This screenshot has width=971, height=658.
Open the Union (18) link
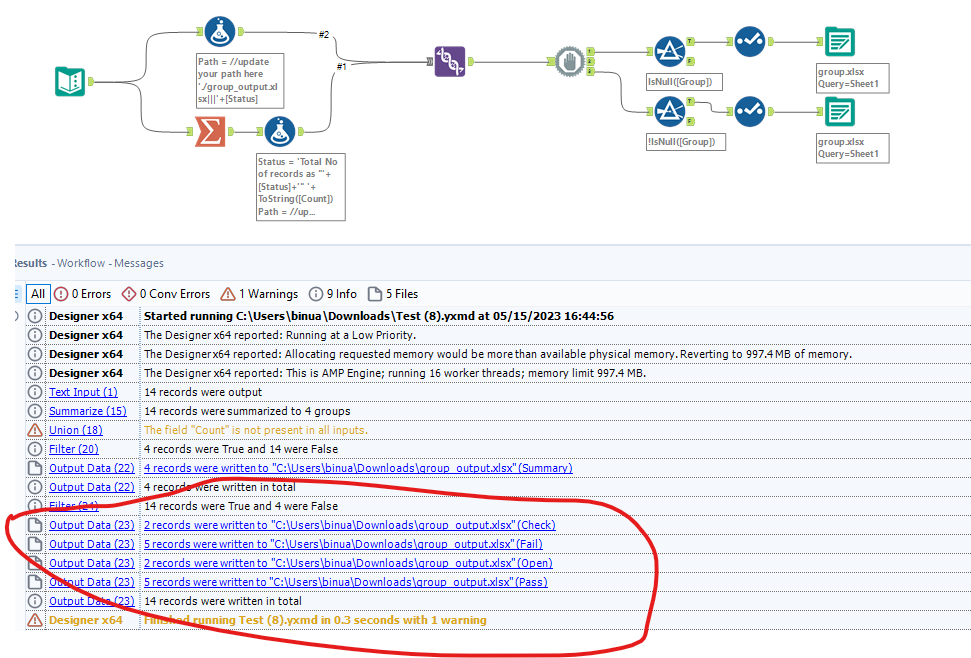[x=76, y=430]
